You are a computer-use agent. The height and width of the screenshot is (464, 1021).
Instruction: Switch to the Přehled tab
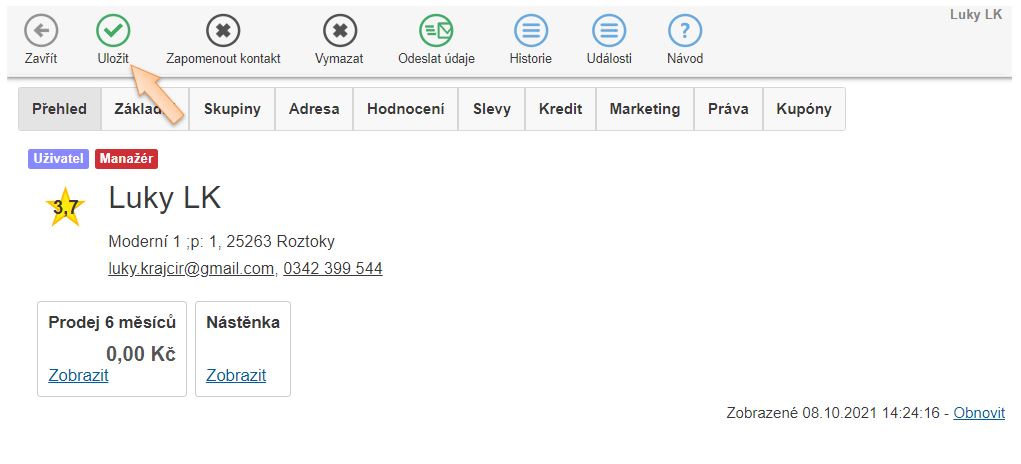pyautogui.click(x=60, y=109)
